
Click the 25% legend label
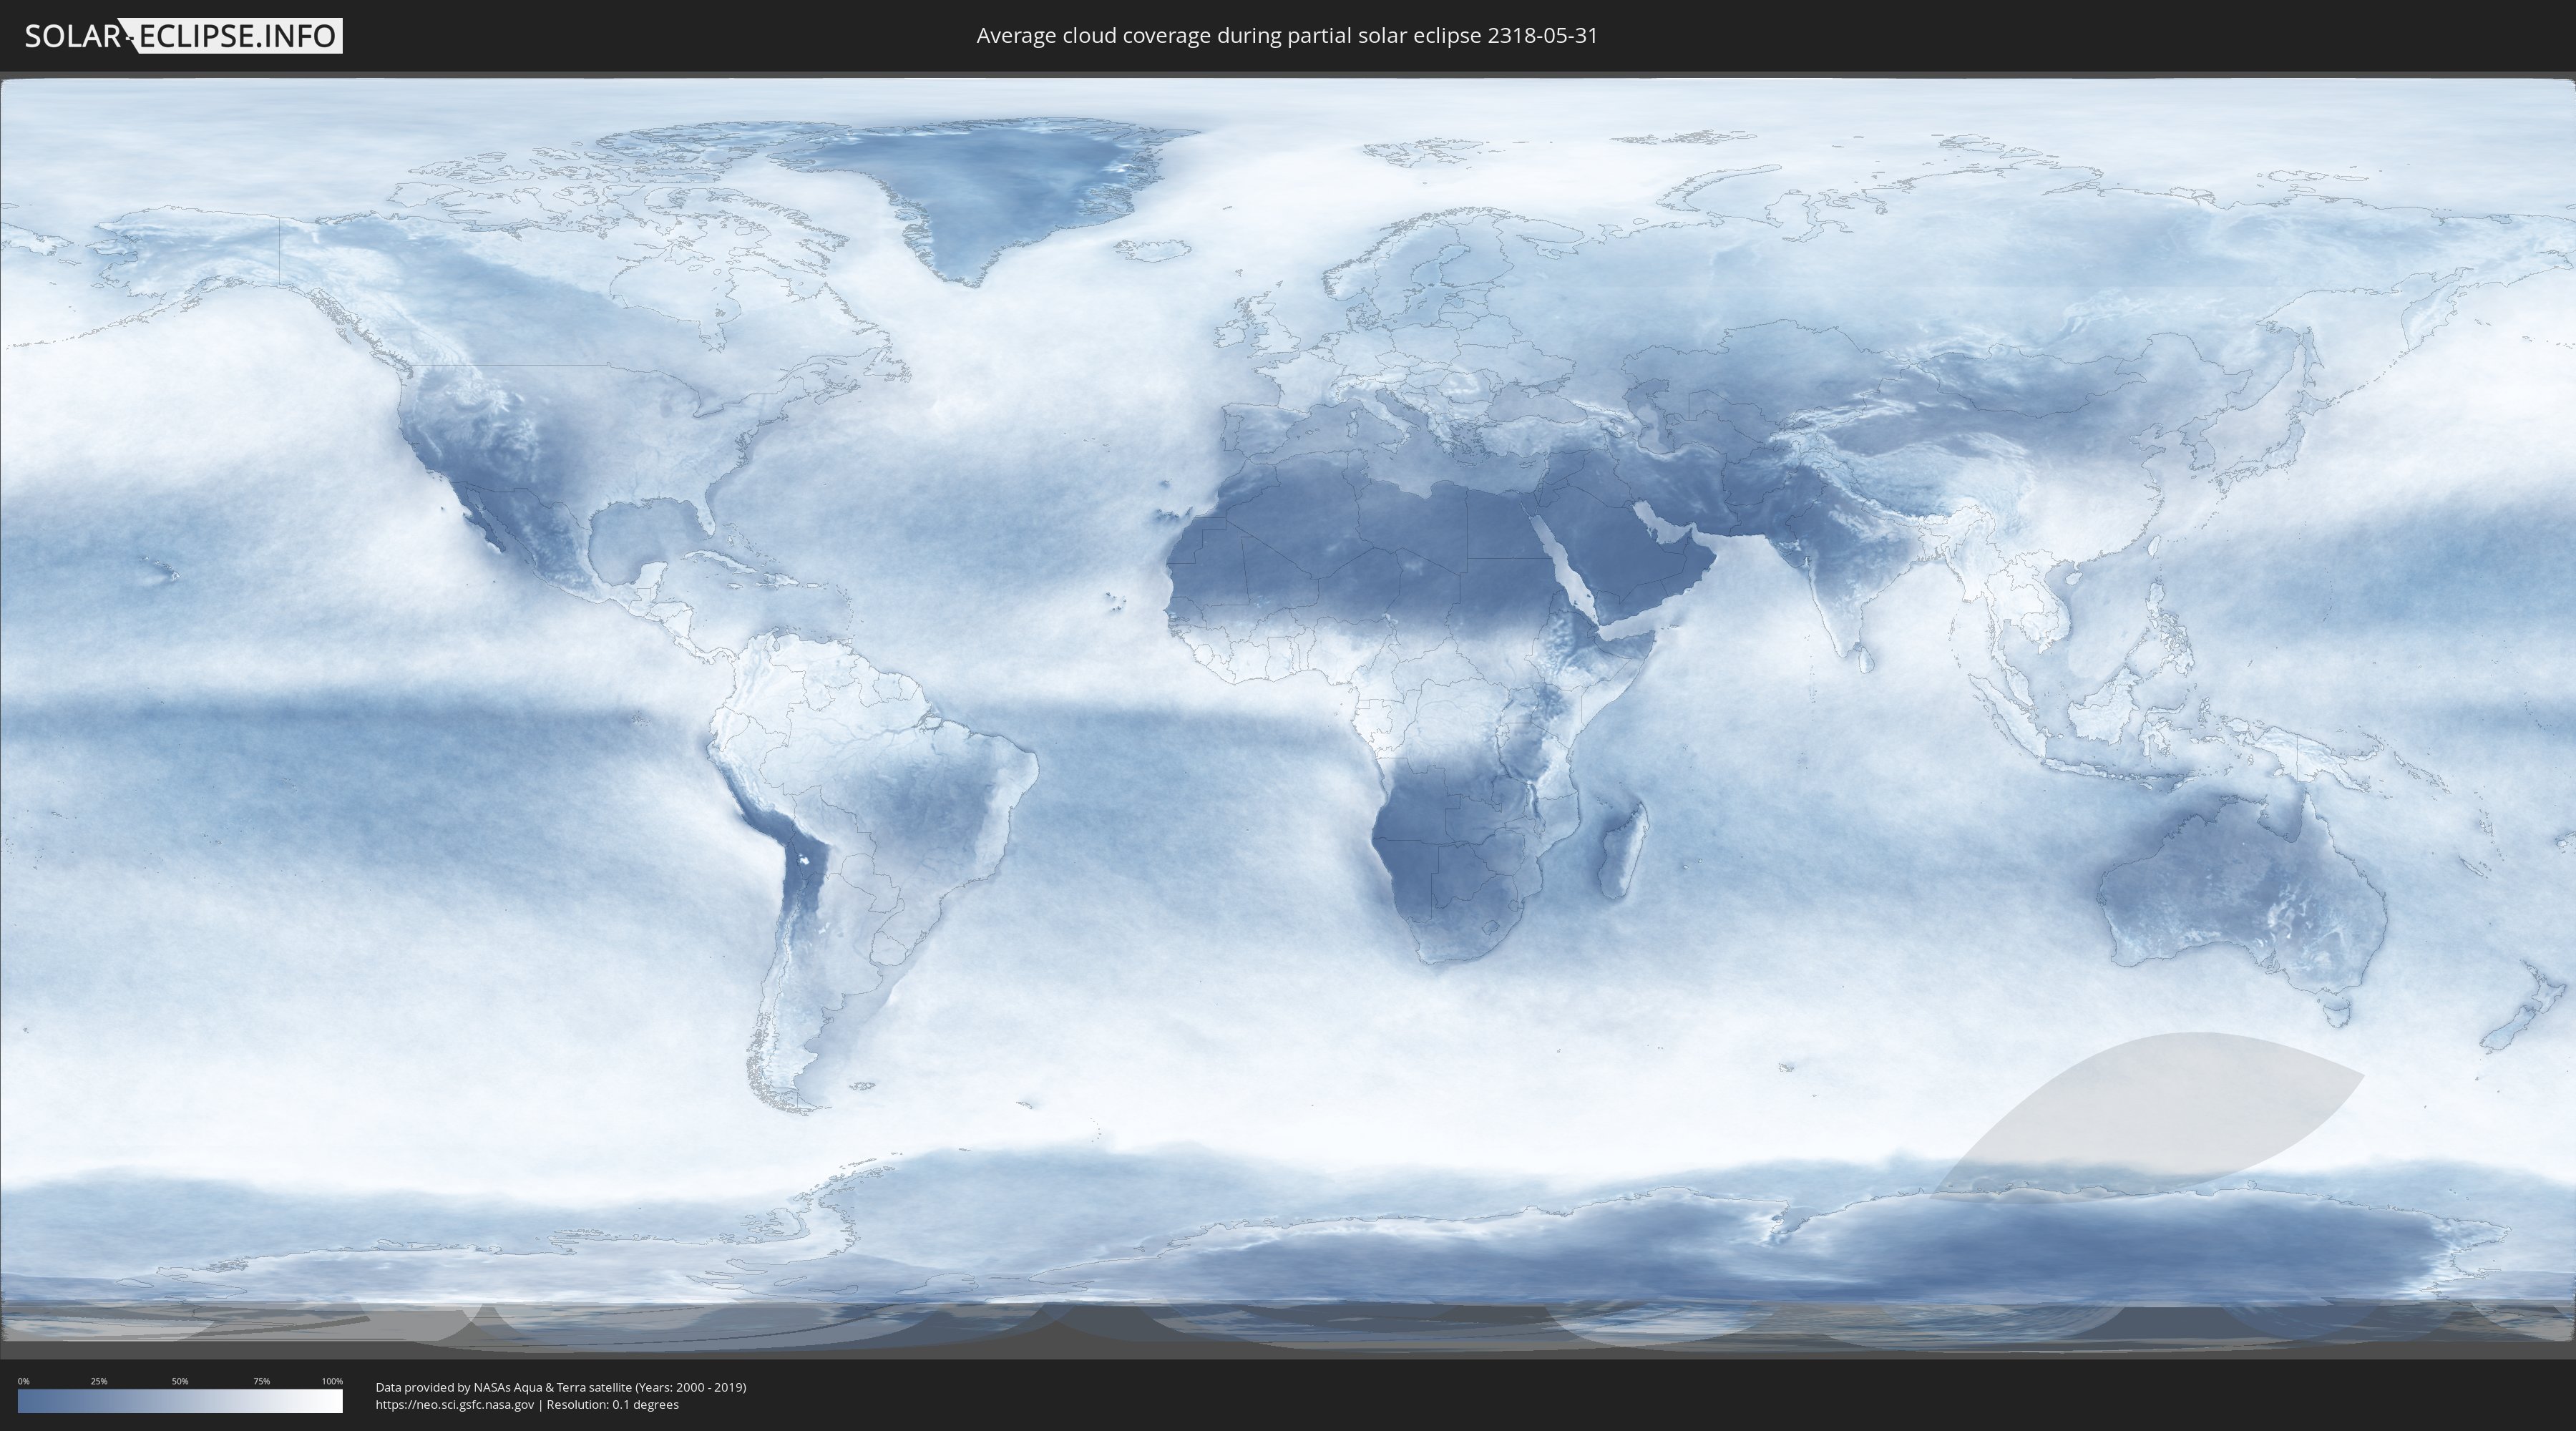coord(99,1381)
